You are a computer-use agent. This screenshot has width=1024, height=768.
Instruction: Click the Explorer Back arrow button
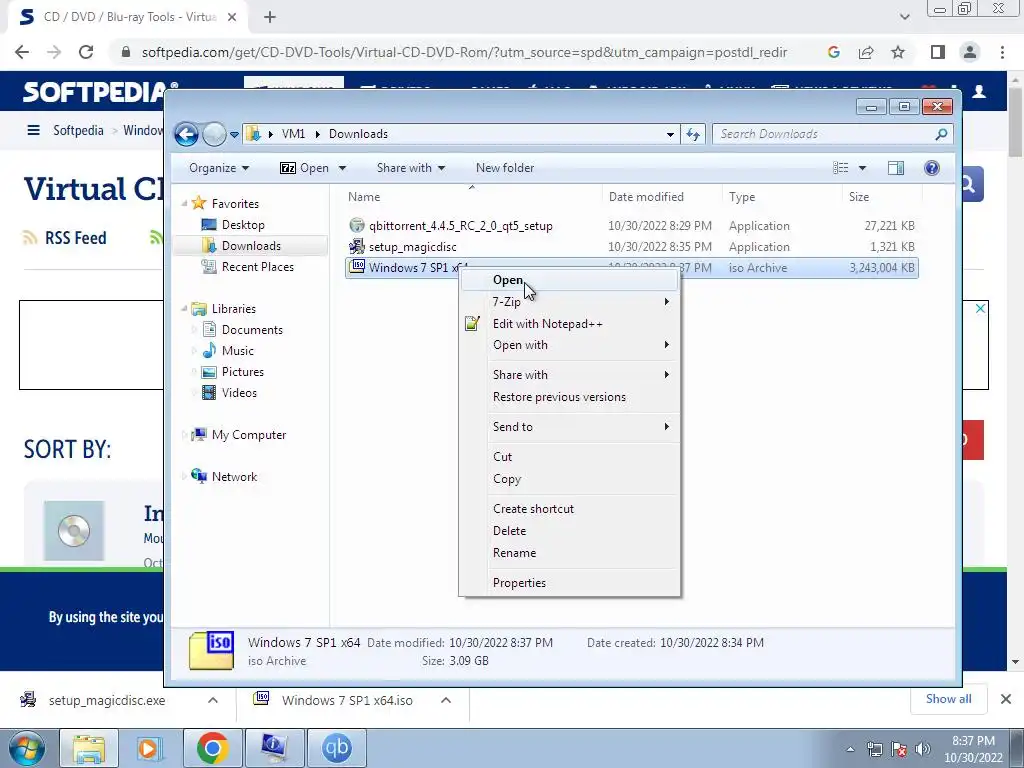point(186,135)
